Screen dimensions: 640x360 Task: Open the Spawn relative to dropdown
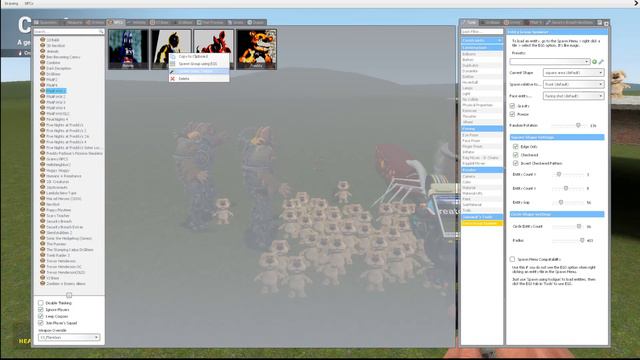[573, 84]
